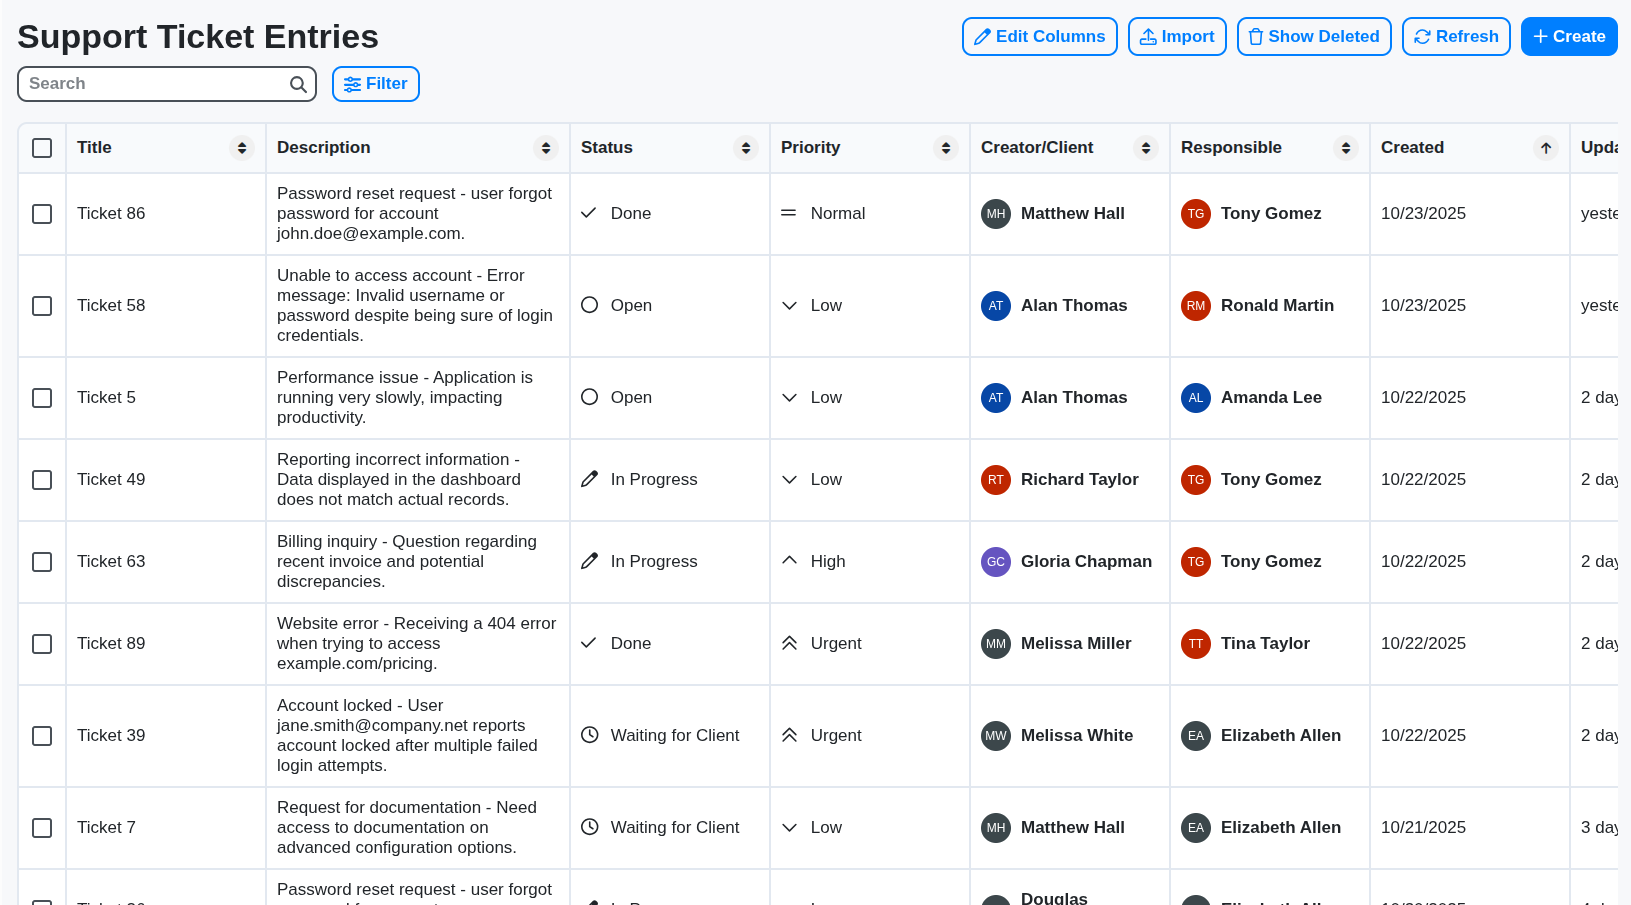Click inside the Search field
The width and height of the screenshot is (1631, 905).
[x=150, y=84]
